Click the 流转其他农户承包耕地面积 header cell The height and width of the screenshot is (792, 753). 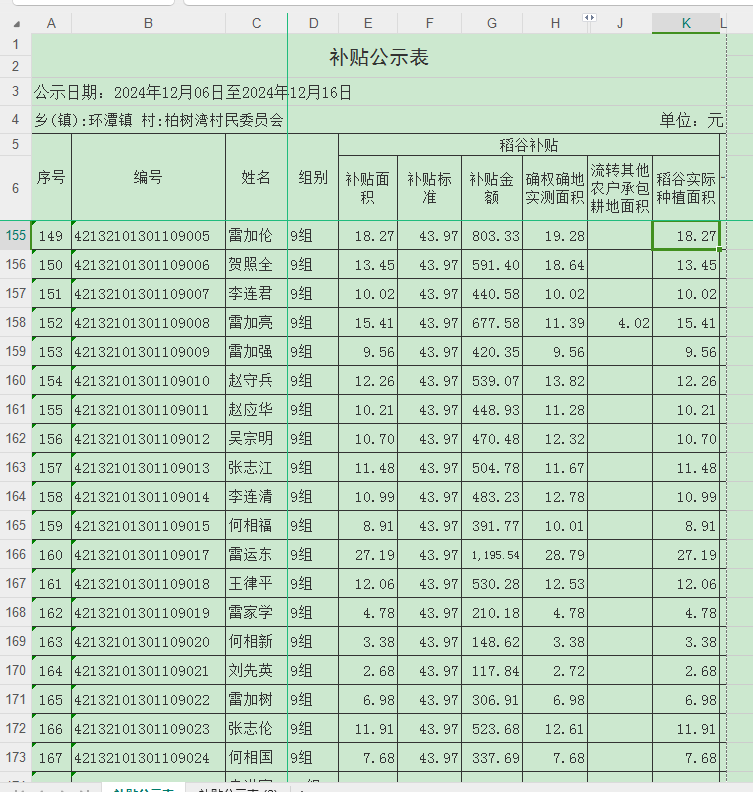[x=620, y=188]
